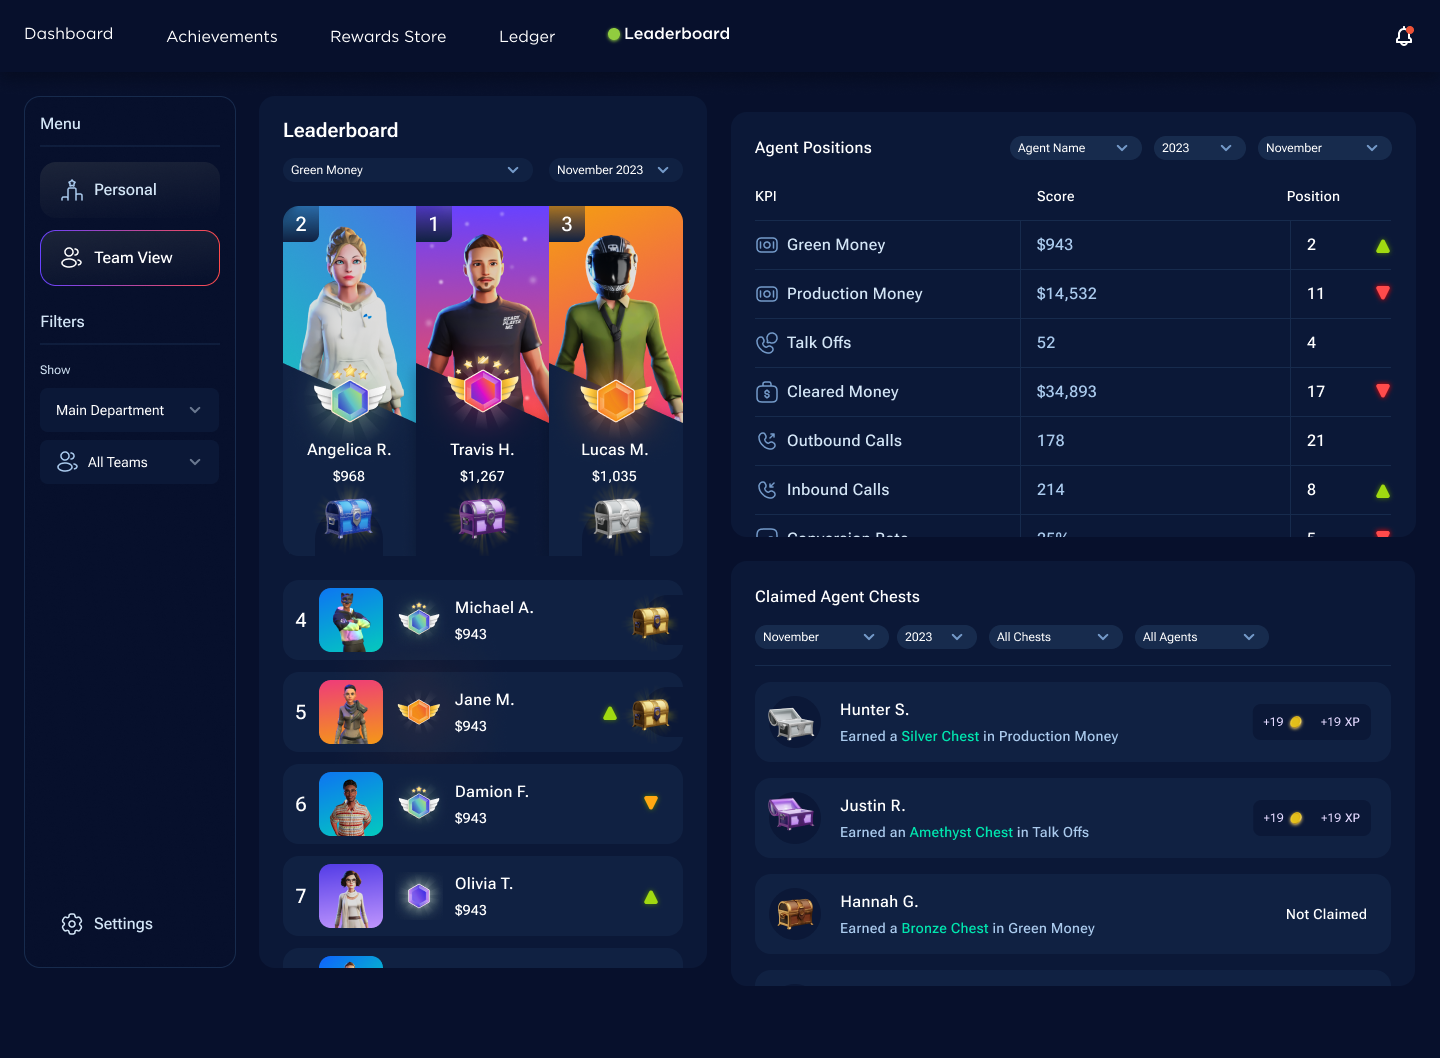This screenshot has height=1058, width=1440.
Task: Click the Talk Offs phone icon
Action: tap(767, 343)
